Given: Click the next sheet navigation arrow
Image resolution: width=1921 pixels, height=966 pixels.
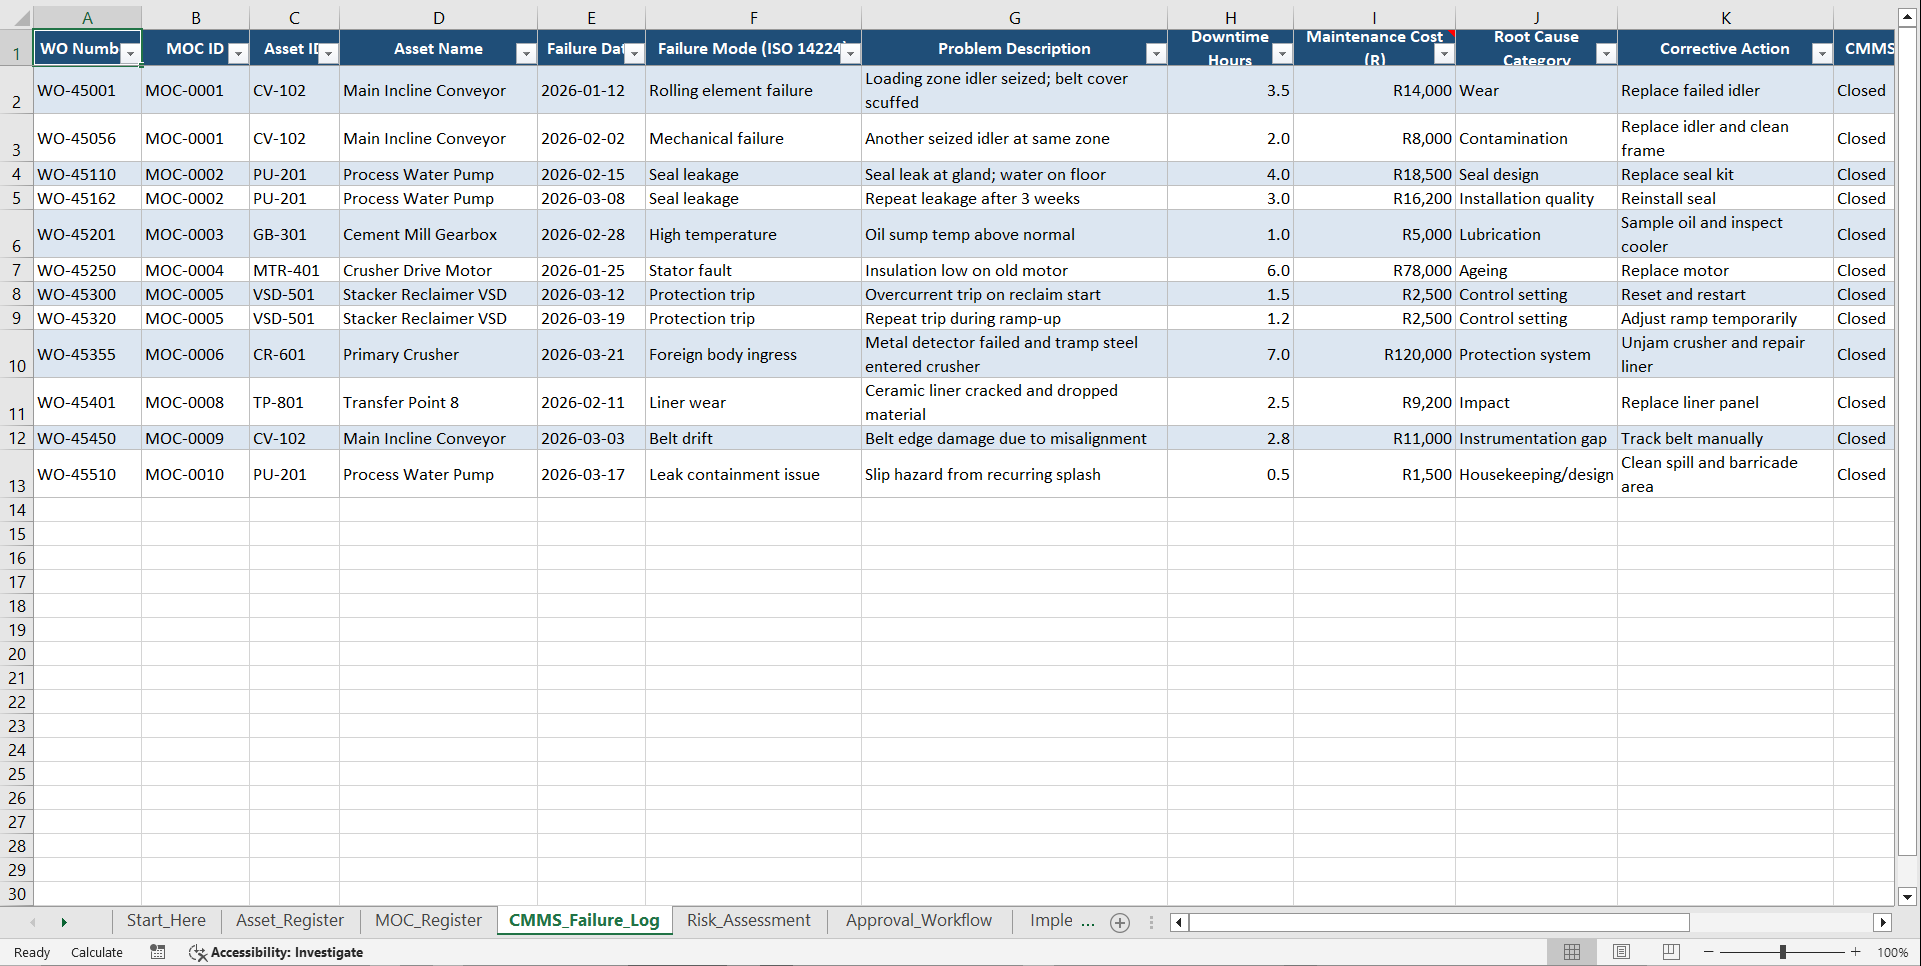Looking at the screenshot, I should pos(64,922).
